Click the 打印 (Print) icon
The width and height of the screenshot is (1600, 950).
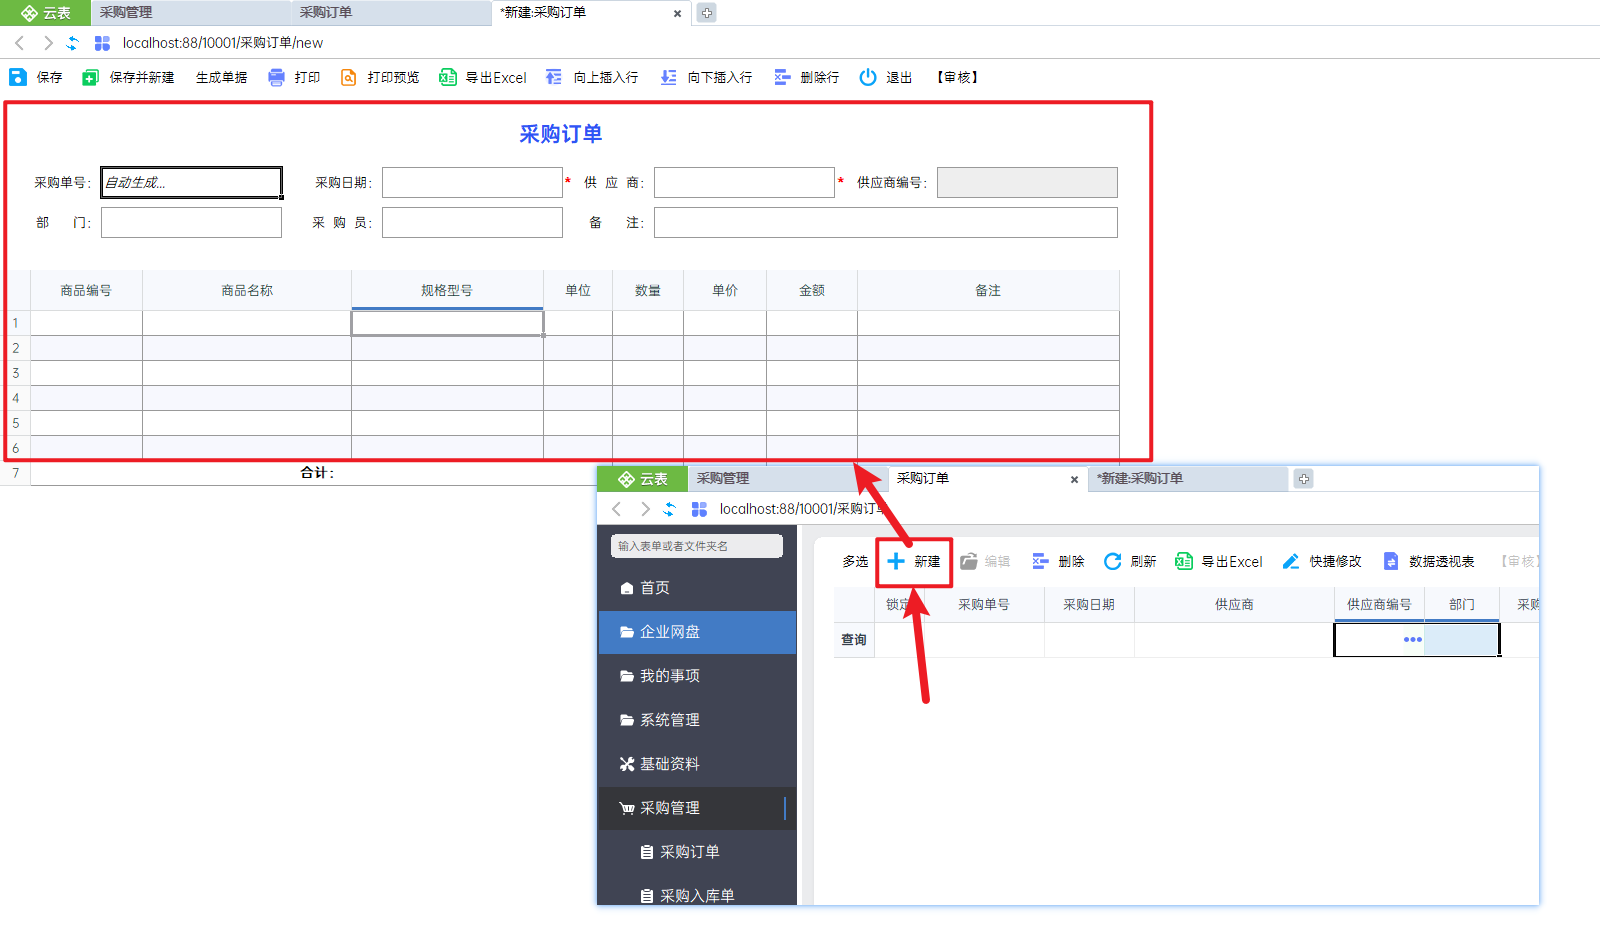point(276,77)
